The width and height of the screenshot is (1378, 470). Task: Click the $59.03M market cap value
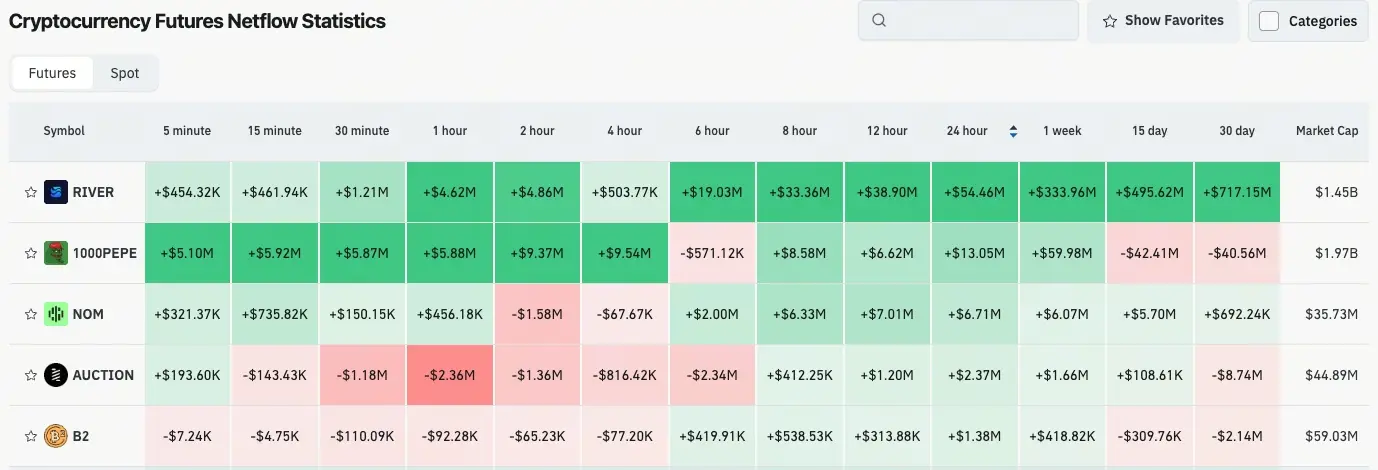pyautogui.click(x=1331, y=436)
